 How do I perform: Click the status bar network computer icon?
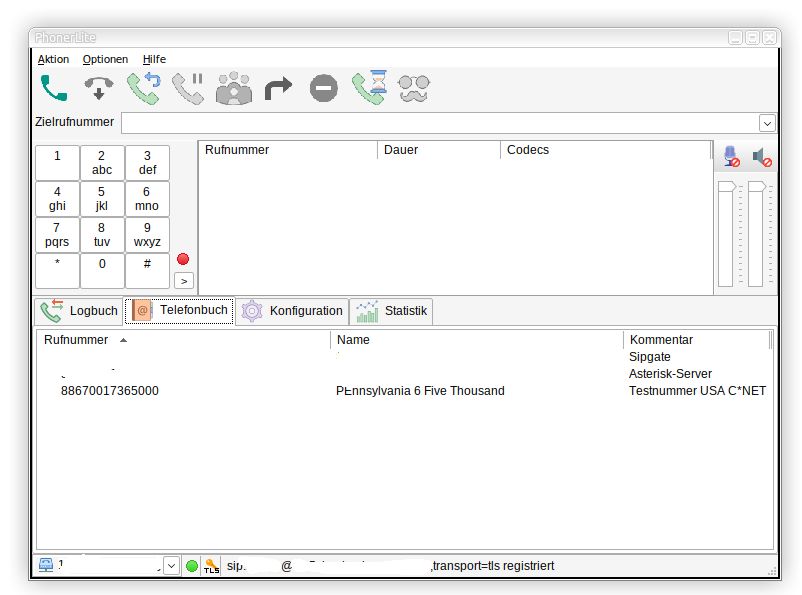click(x=46, y=565)
